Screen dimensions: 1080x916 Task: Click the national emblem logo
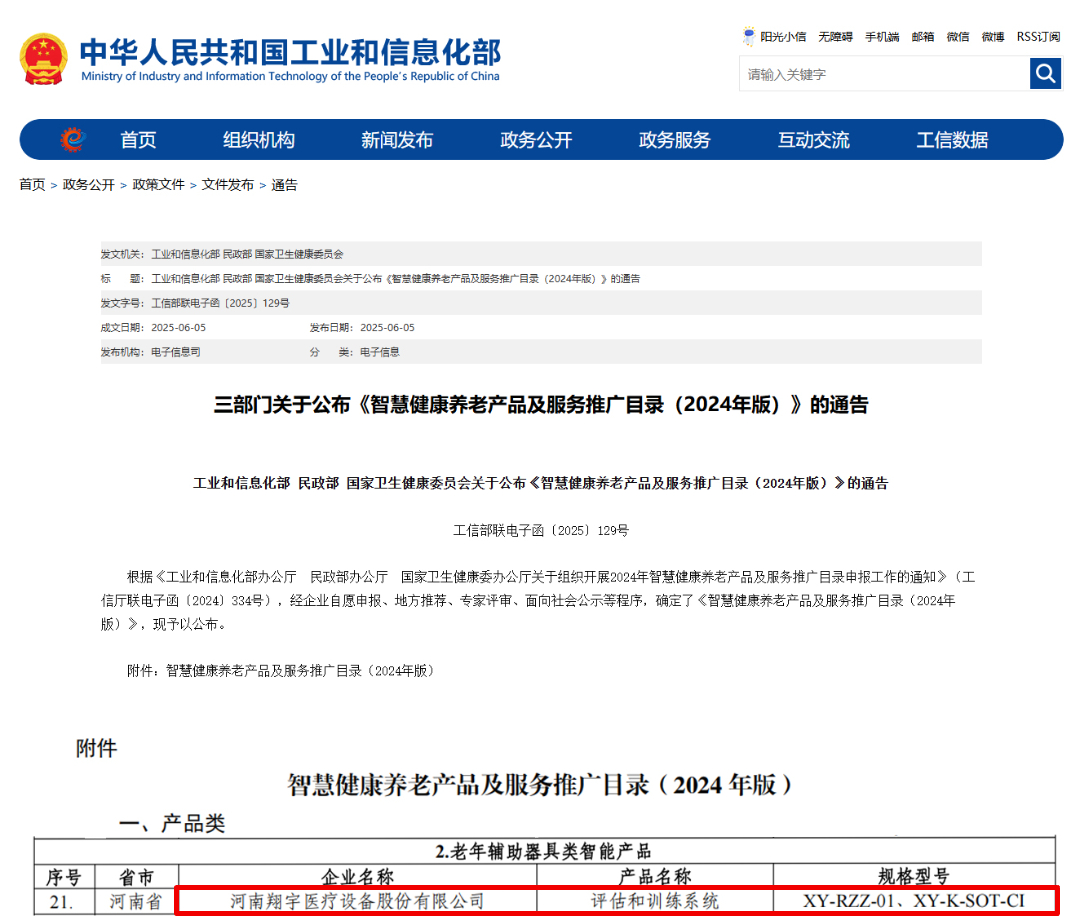(x=43, y=59)
